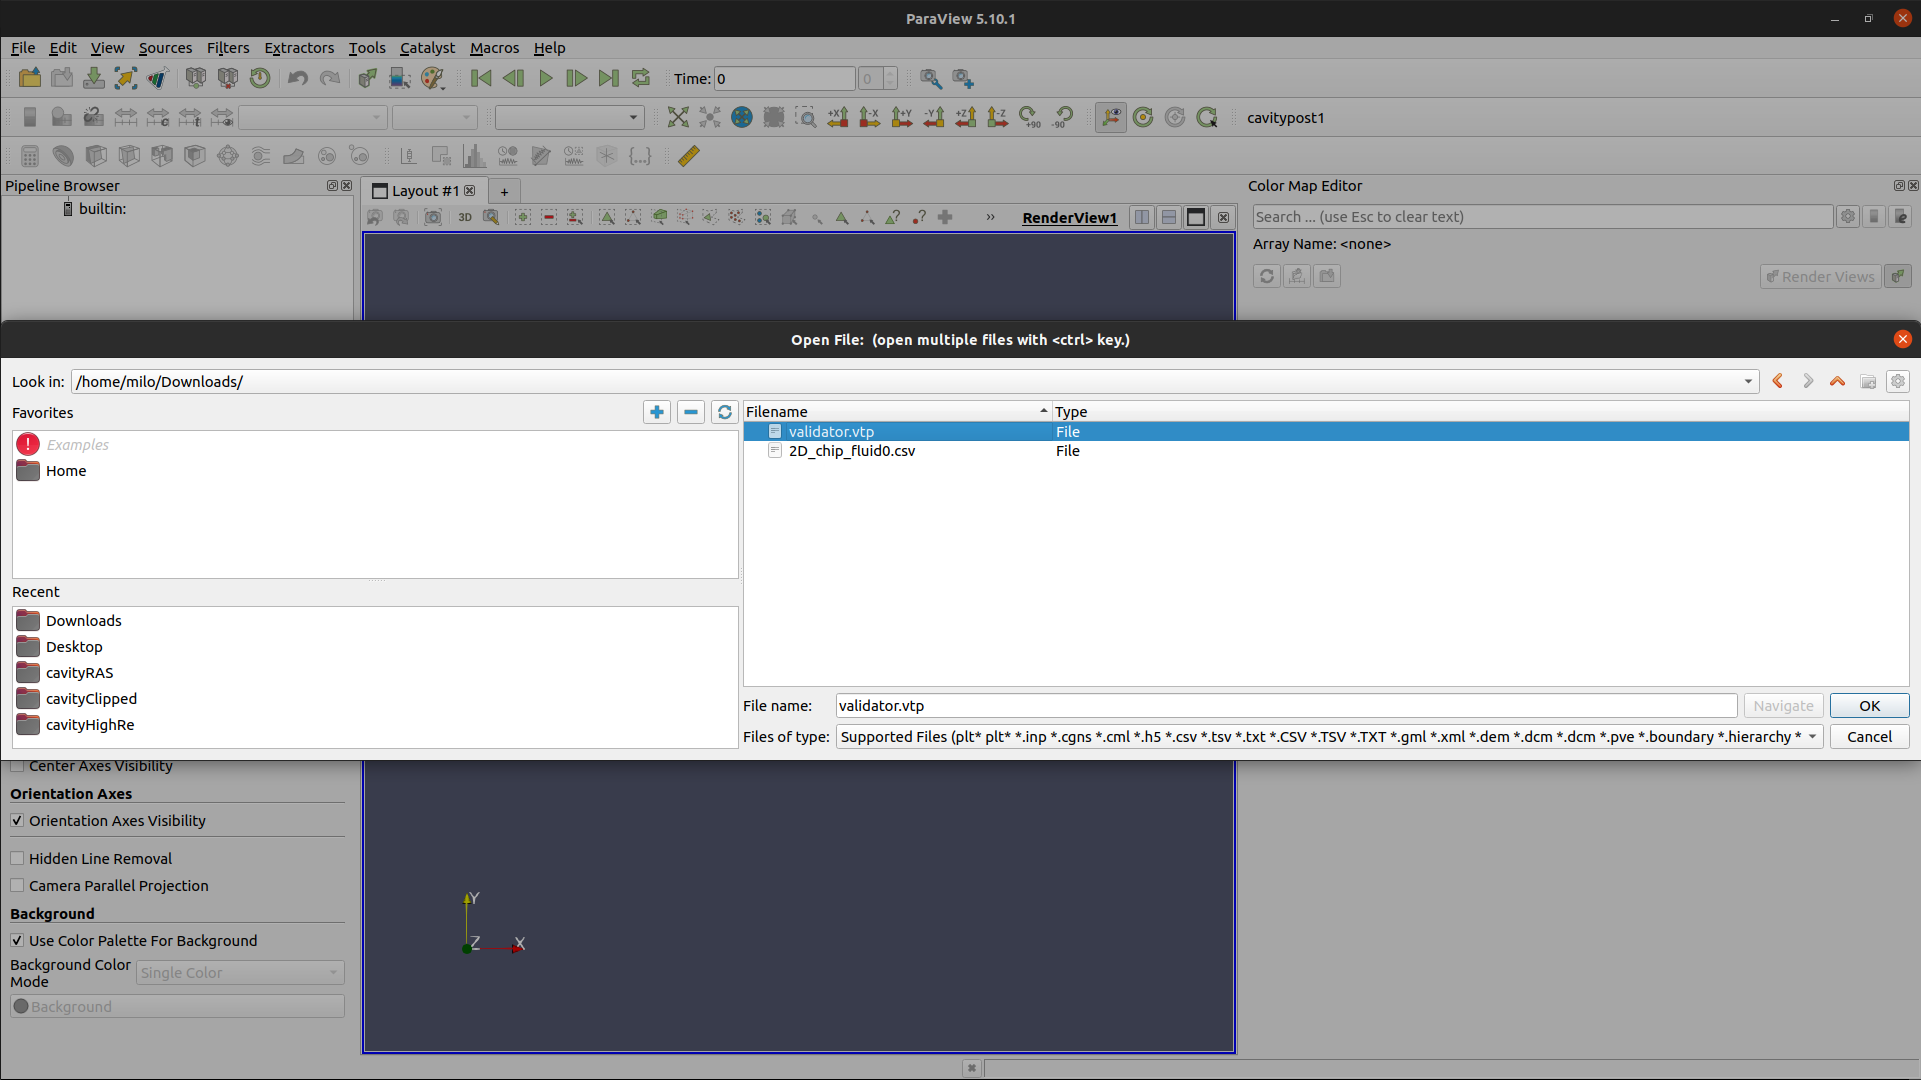Open the Look in directory dropdown
The width and height of the screenshot is (1921, 1080).
tap(1748, 380)
